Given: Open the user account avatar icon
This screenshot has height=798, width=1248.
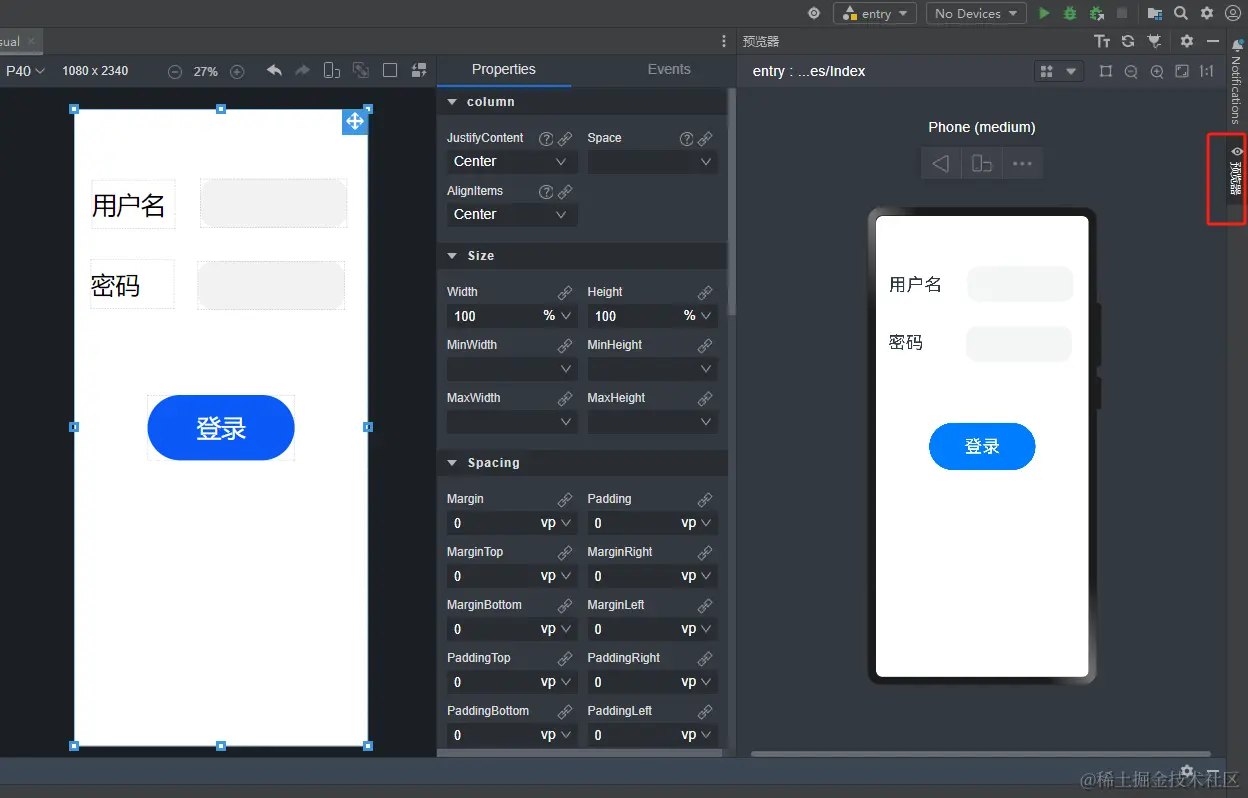Looking at the screenshot, I should coord(1233,13).
